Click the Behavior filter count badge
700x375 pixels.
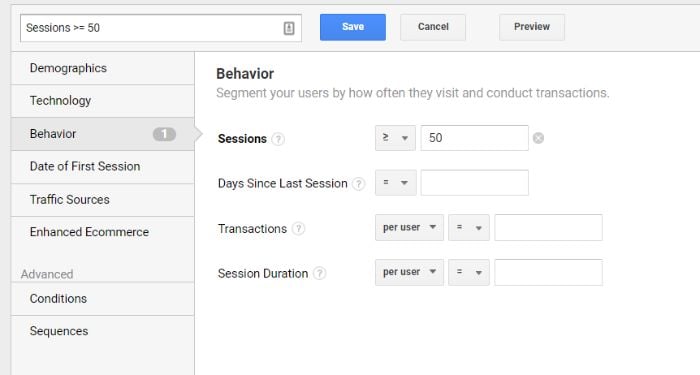pyautogui.click(x=164, y=134)
